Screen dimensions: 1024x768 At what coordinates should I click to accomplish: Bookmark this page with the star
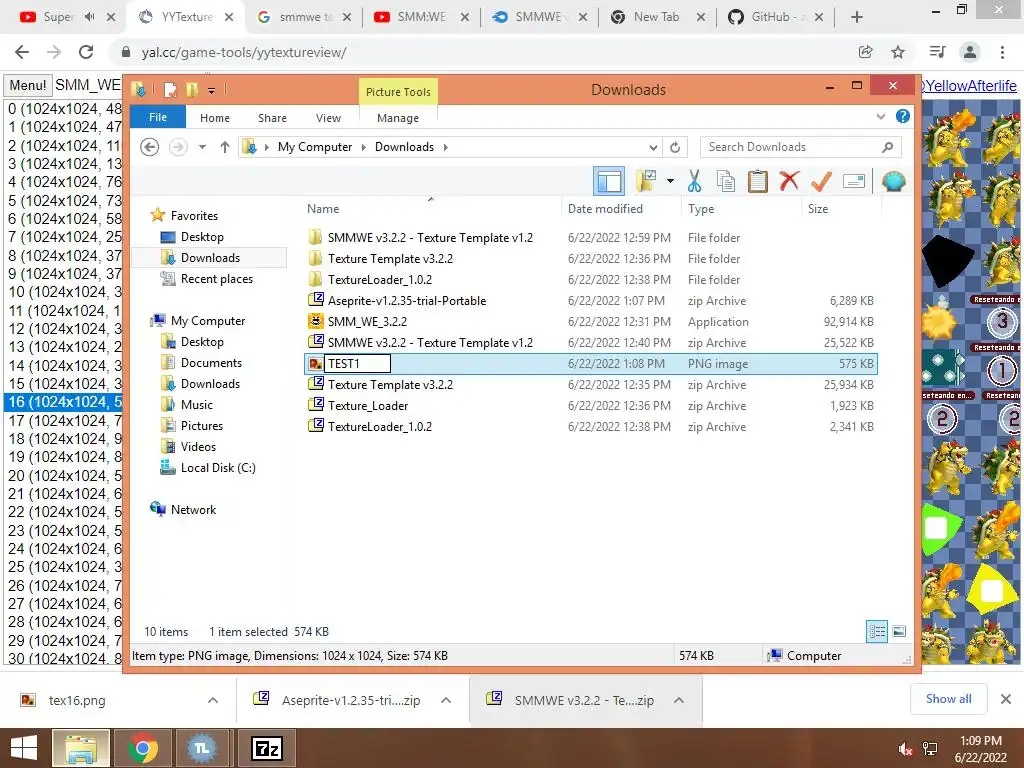pos(898,52)
